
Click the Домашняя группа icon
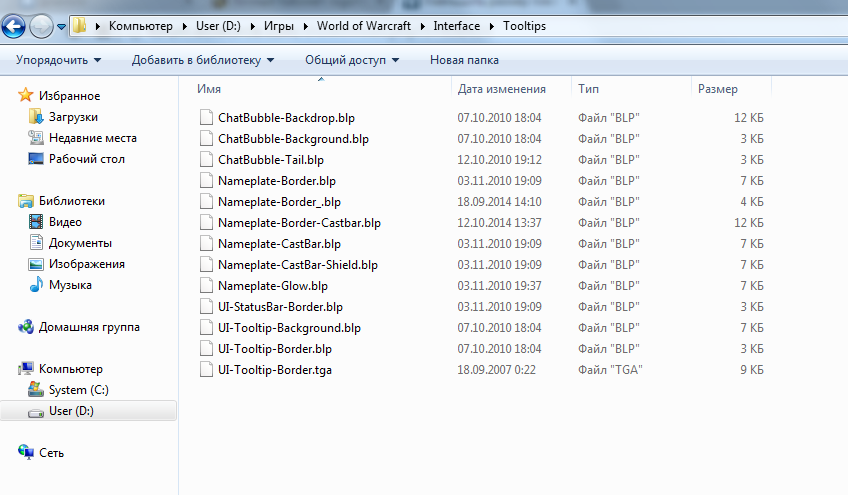pos(25,327)
